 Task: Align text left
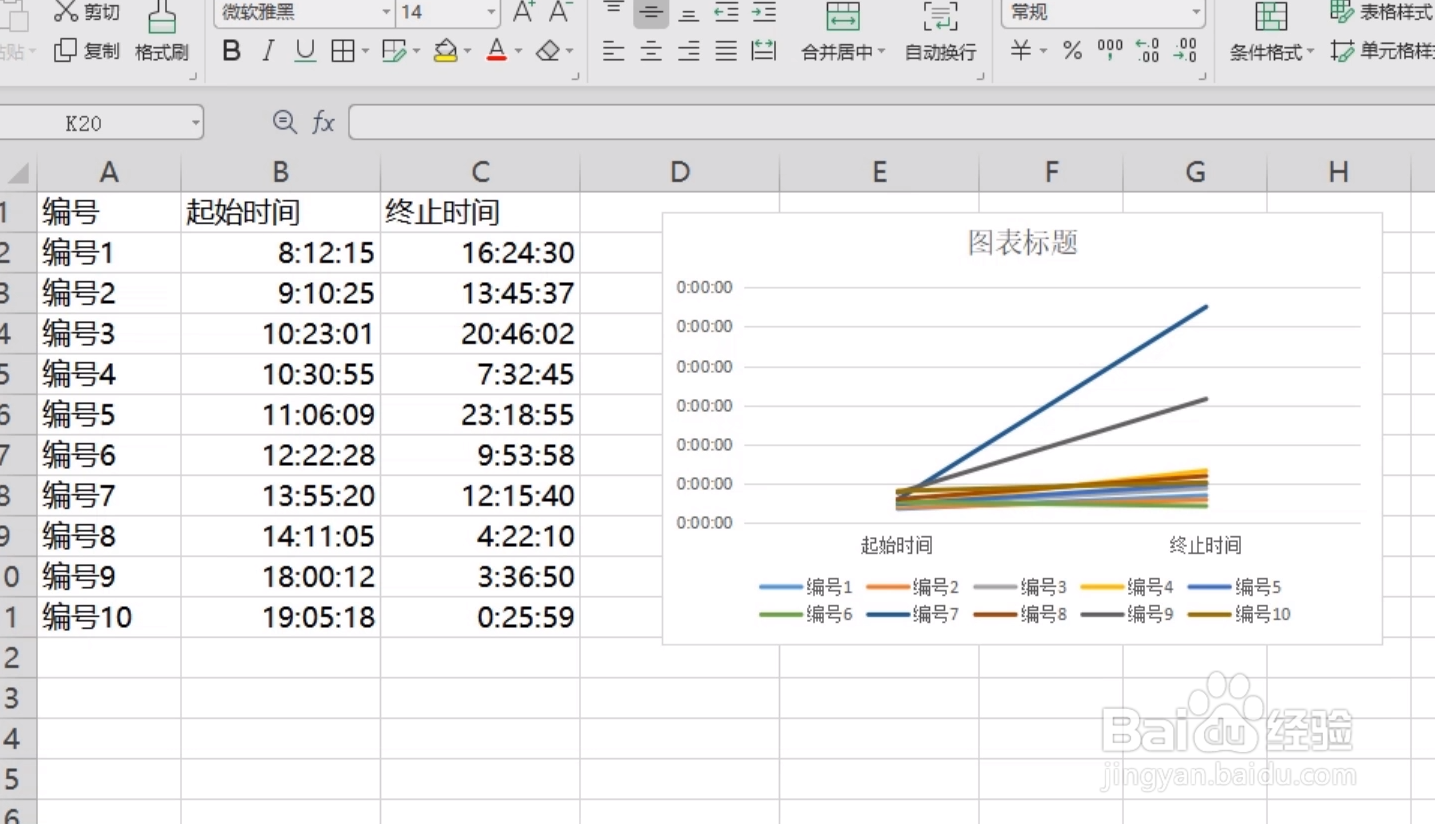pyautogui.click(x=614, y=51)
